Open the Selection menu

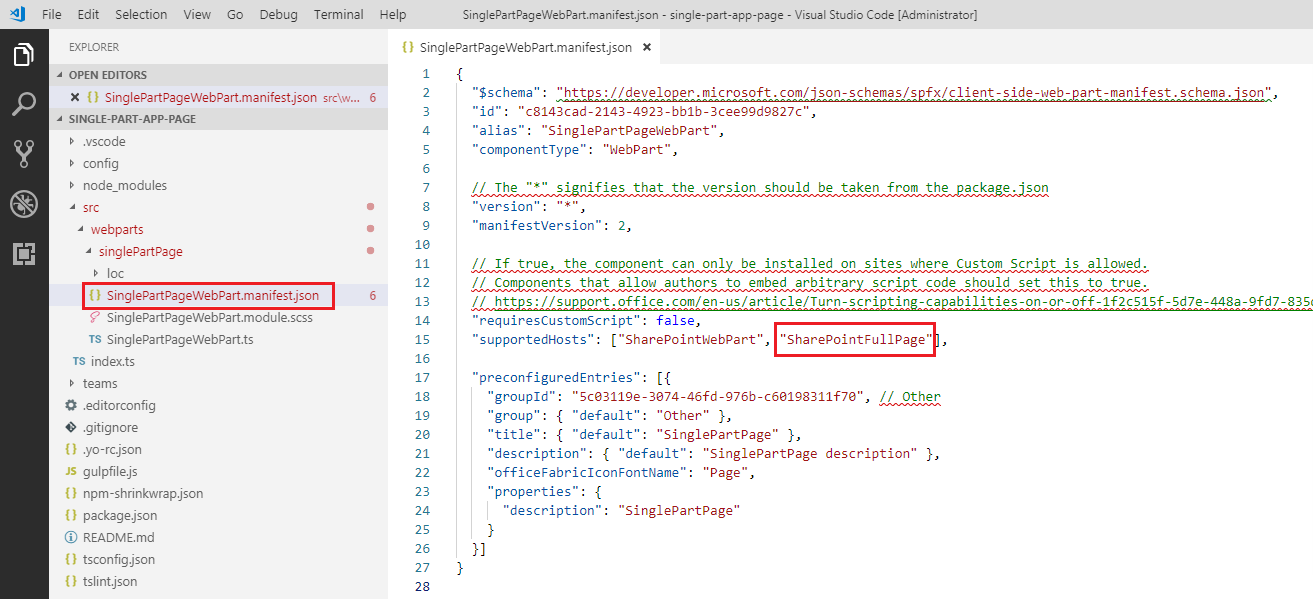(x=141, y=15)
